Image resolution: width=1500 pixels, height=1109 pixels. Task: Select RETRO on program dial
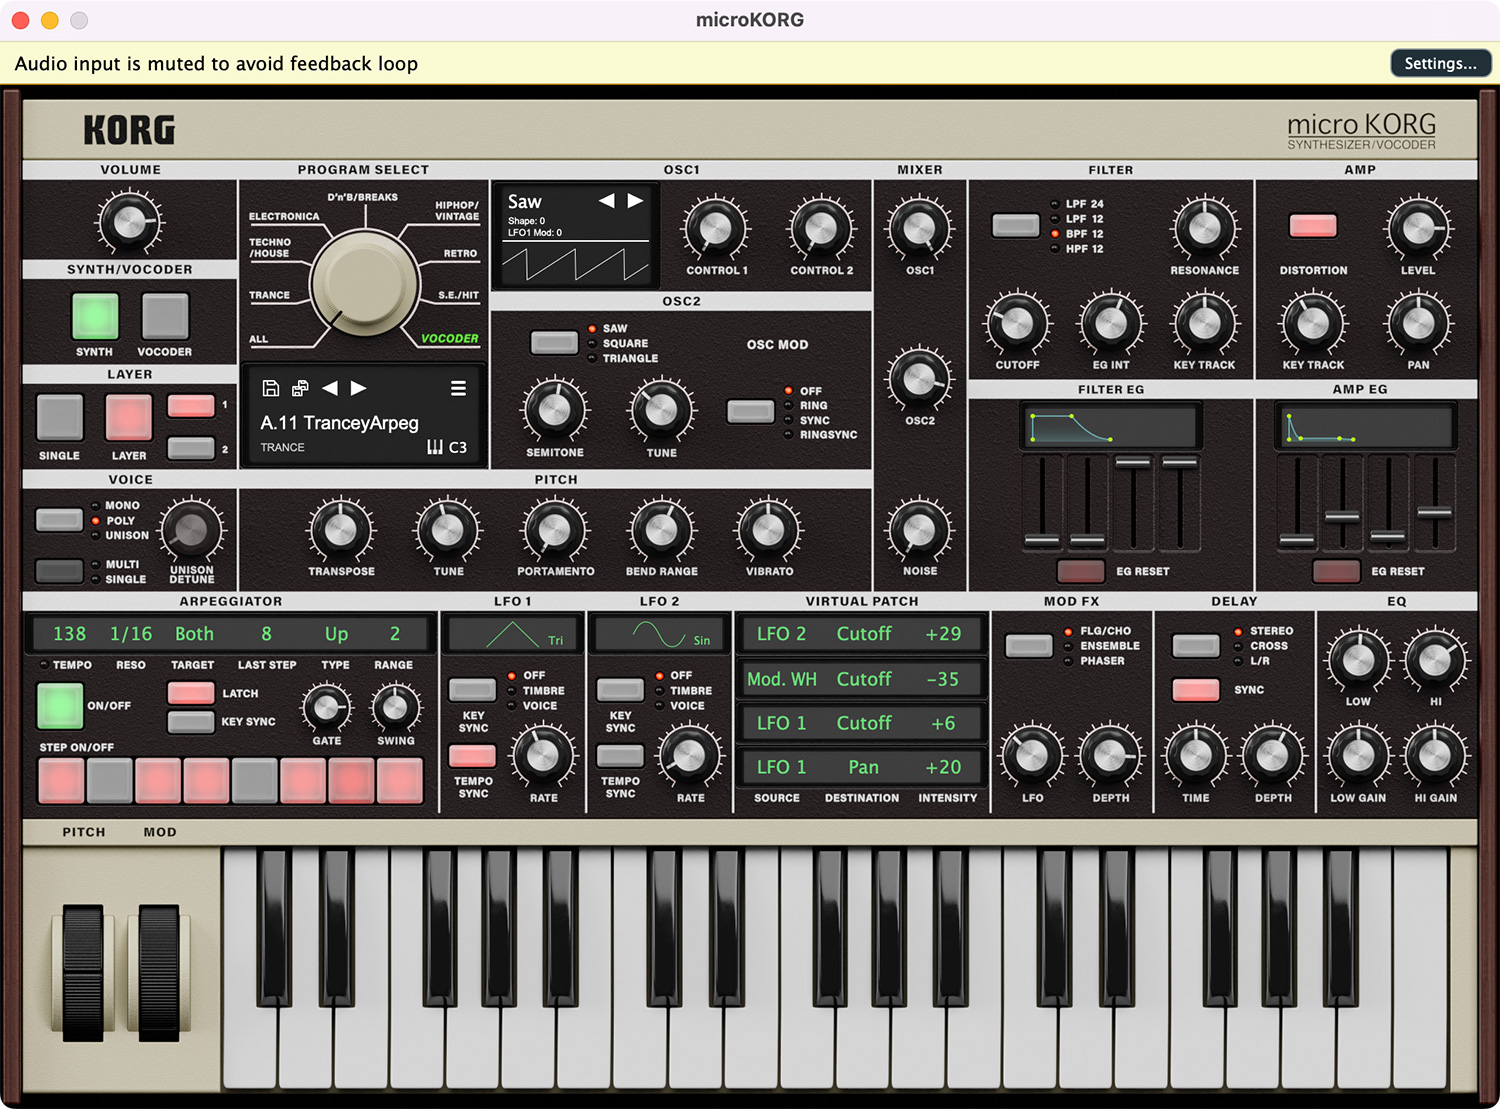tap(461, 253)
